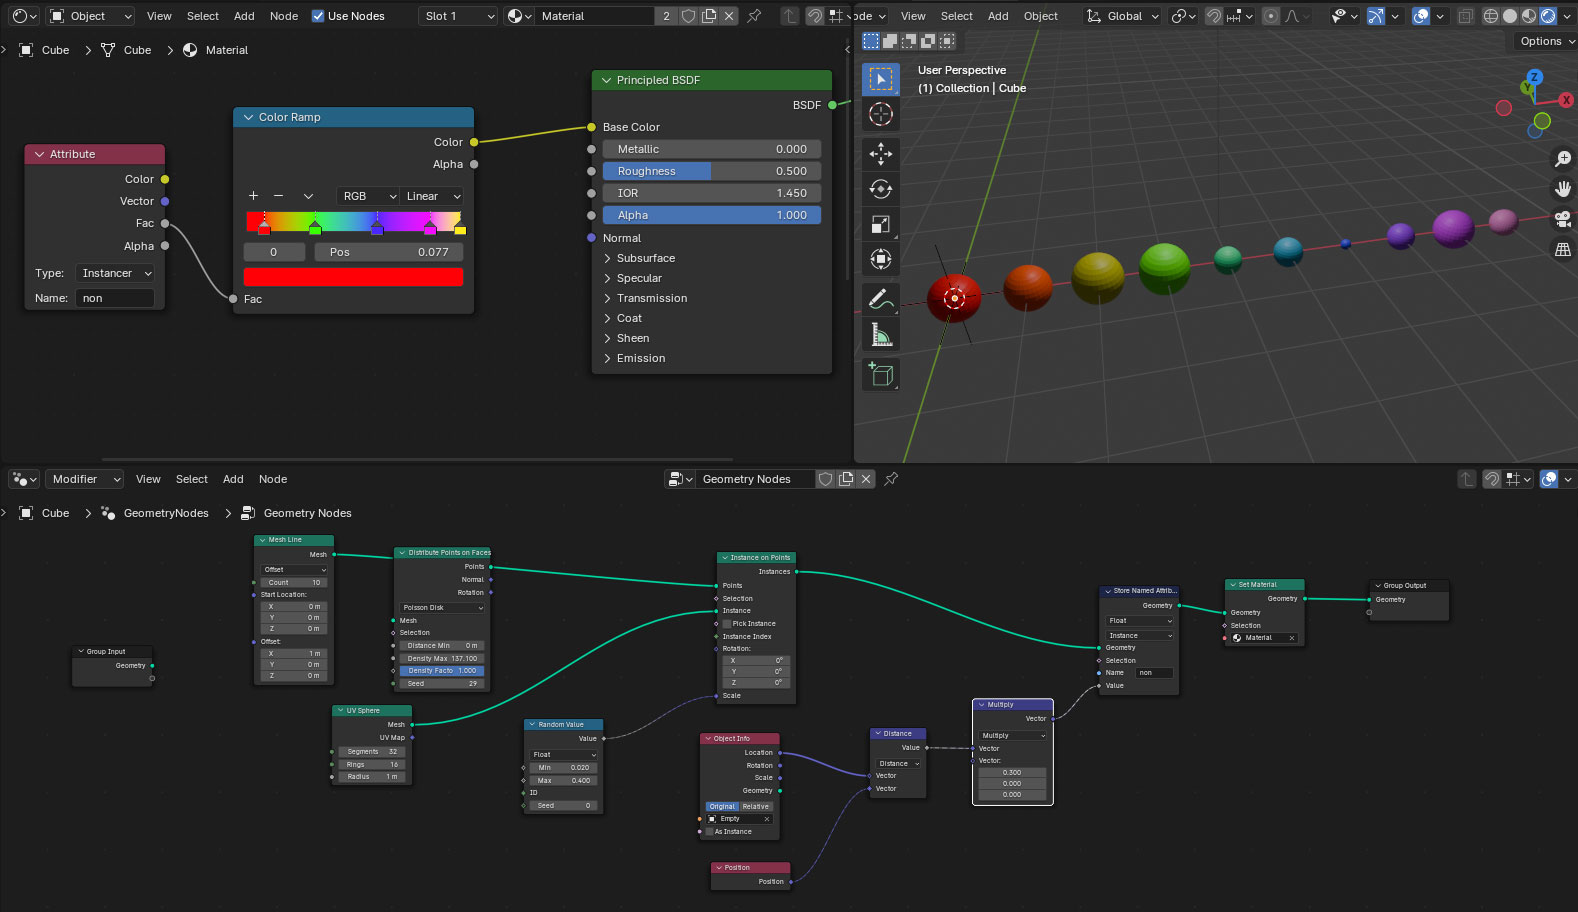Viewport: 1578px width, 912px height.
Task: Enable As Instance in Object Info
Action: (x=710, y=832)
